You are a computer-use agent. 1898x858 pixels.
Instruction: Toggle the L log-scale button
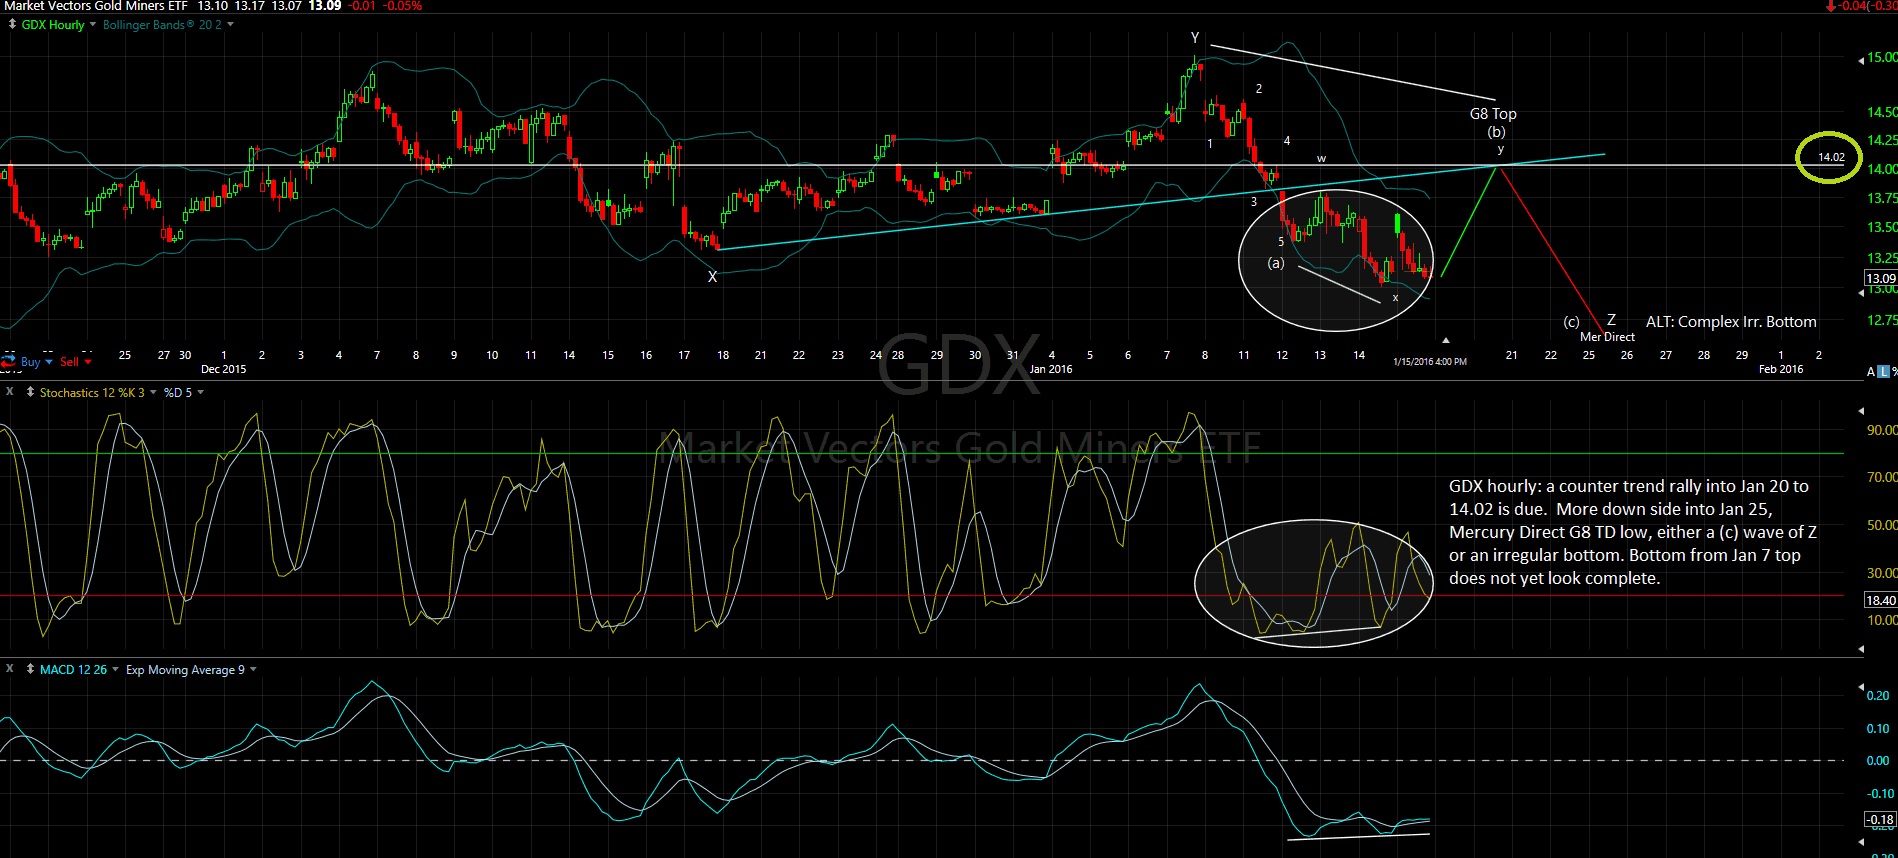pyautogui.click(x=1883, y=372)
